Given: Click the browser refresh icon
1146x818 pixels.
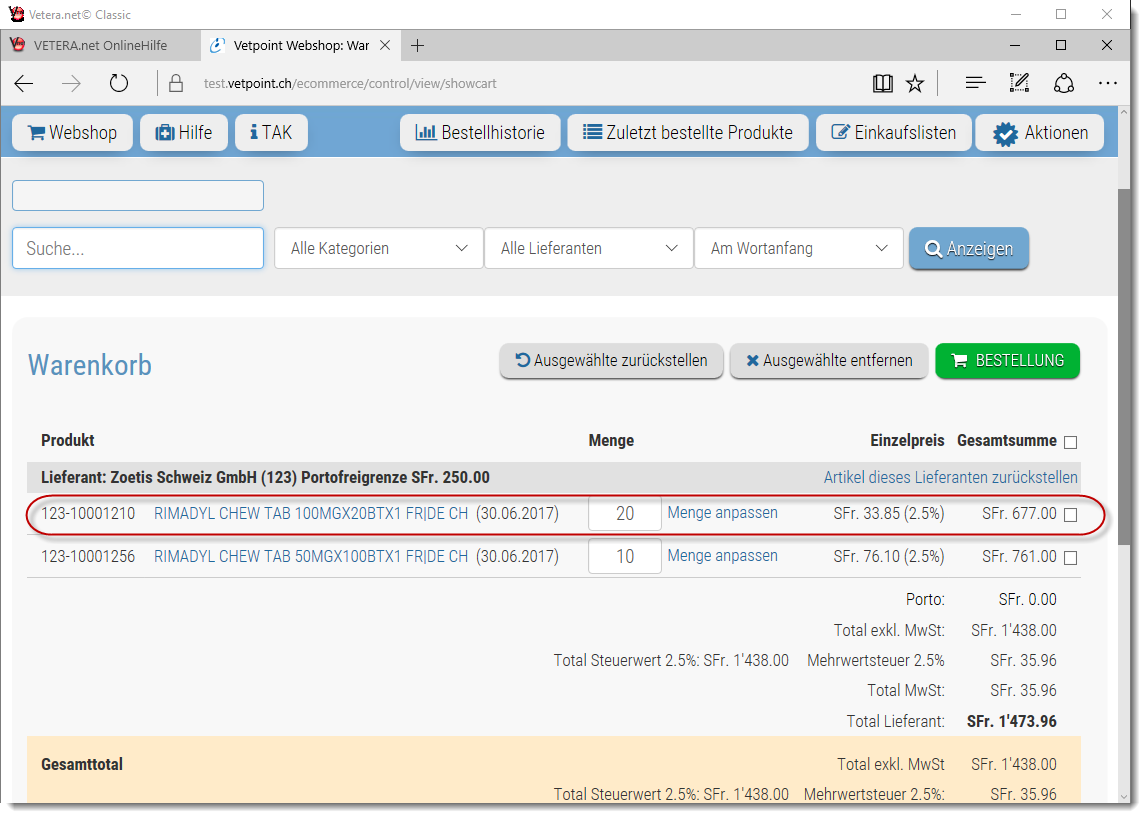Looking at the screenshot, I should click(x=119, y=84).
